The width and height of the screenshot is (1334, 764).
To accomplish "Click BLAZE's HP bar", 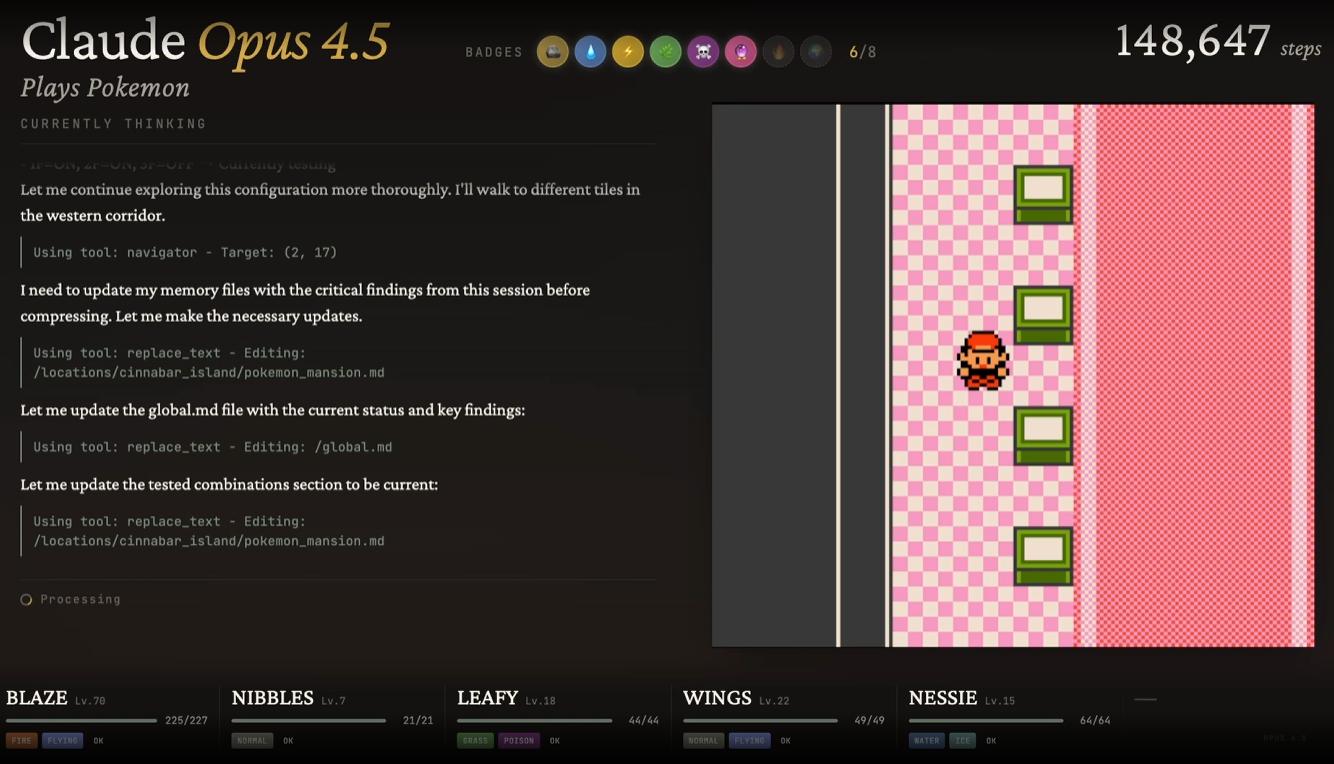I will pyautogui.click(x=81, y=720).
